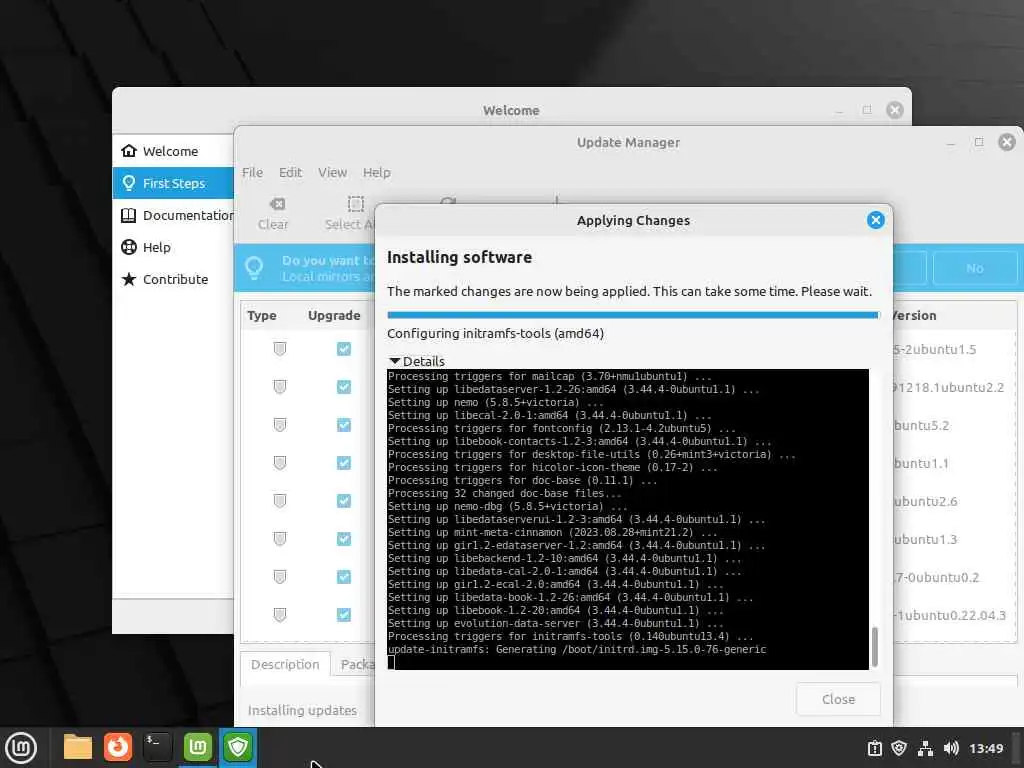This screenshot has height=768, width=1024.
Task: Toggle the seventh update row's Upgrade checkbox
Action: 344,577
